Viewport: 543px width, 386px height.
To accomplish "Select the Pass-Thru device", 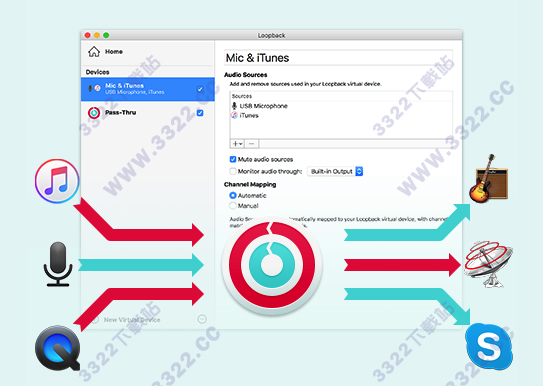I will point(148,113).
